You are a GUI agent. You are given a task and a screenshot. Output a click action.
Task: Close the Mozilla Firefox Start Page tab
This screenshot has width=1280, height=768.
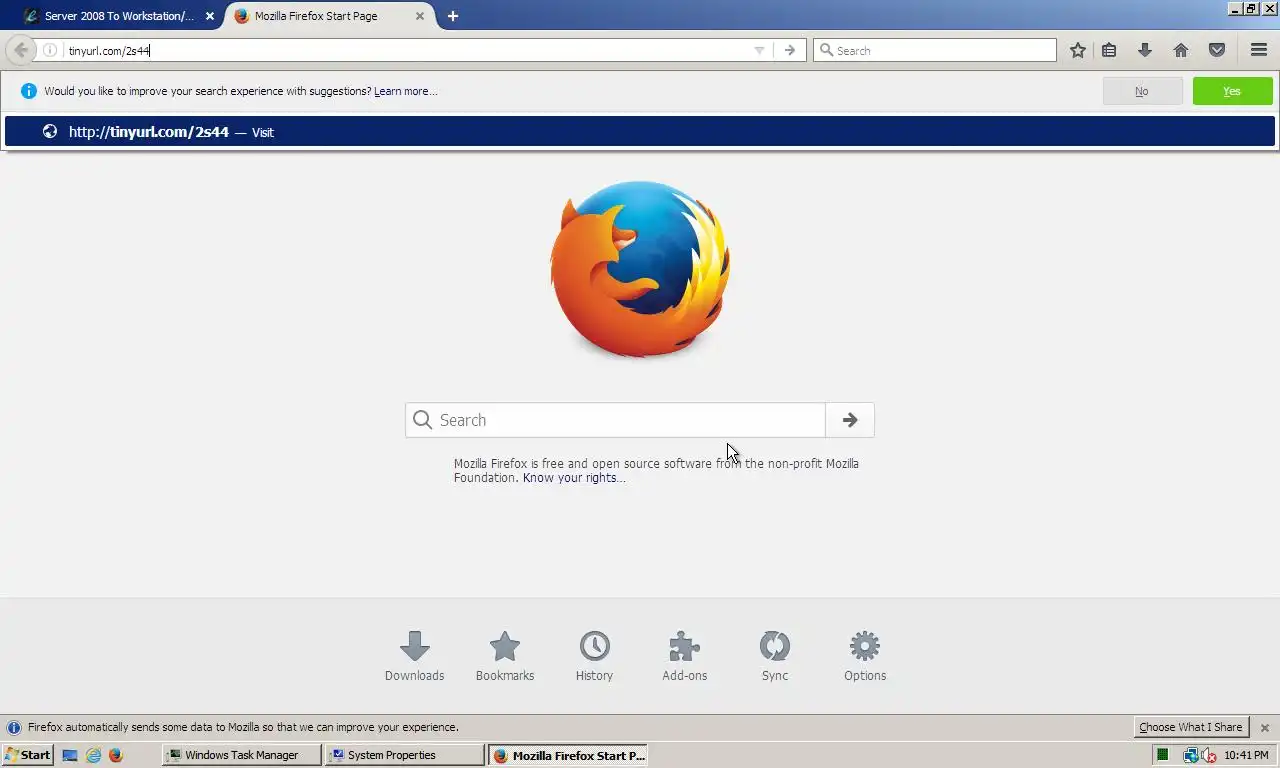point(420,16)
